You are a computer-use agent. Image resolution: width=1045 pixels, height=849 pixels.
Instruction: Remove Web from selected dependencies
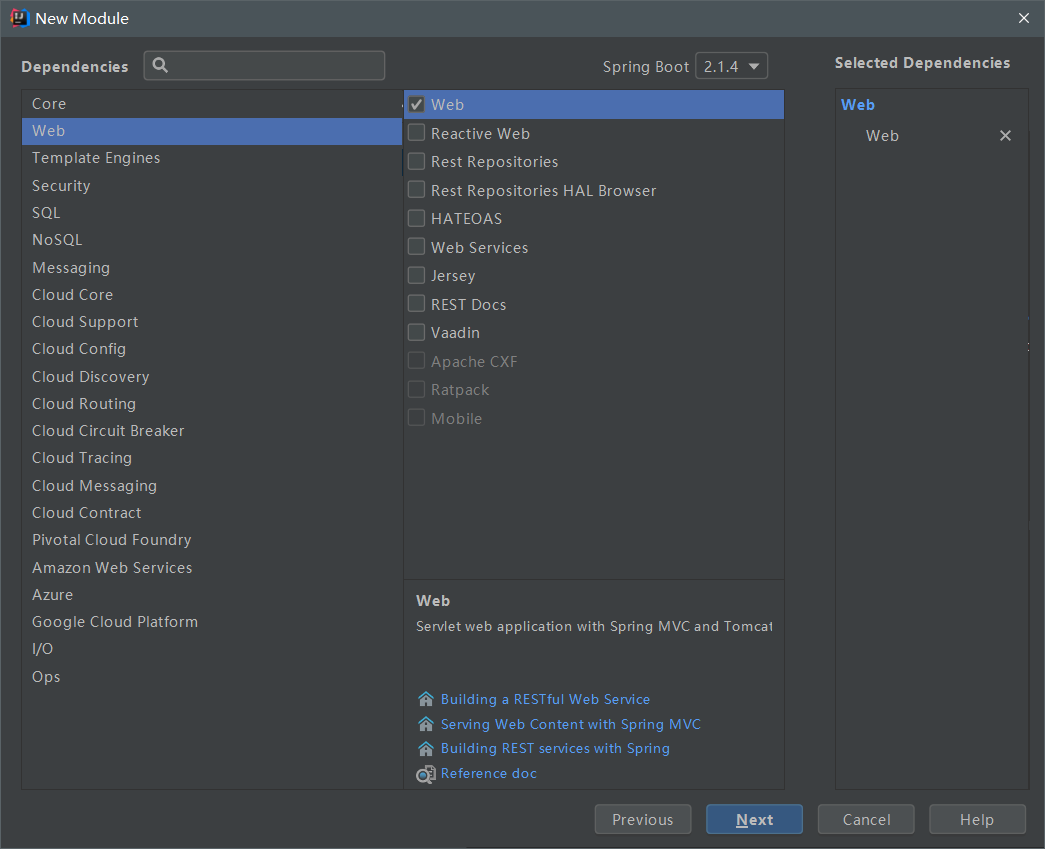(1005, 136)
